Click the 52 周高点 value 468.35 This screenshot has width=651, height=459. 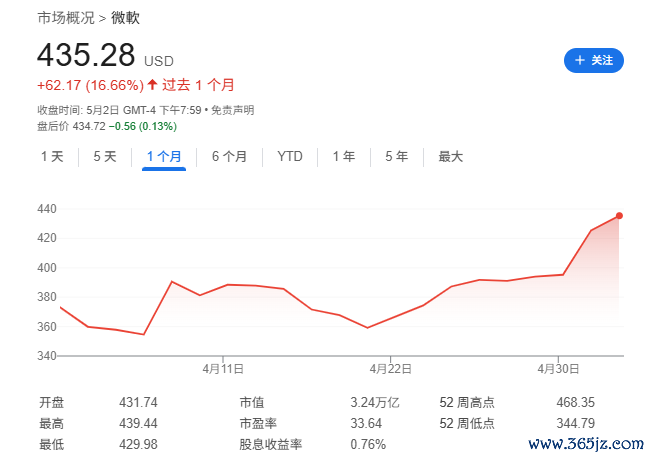[x=575, y=402]
